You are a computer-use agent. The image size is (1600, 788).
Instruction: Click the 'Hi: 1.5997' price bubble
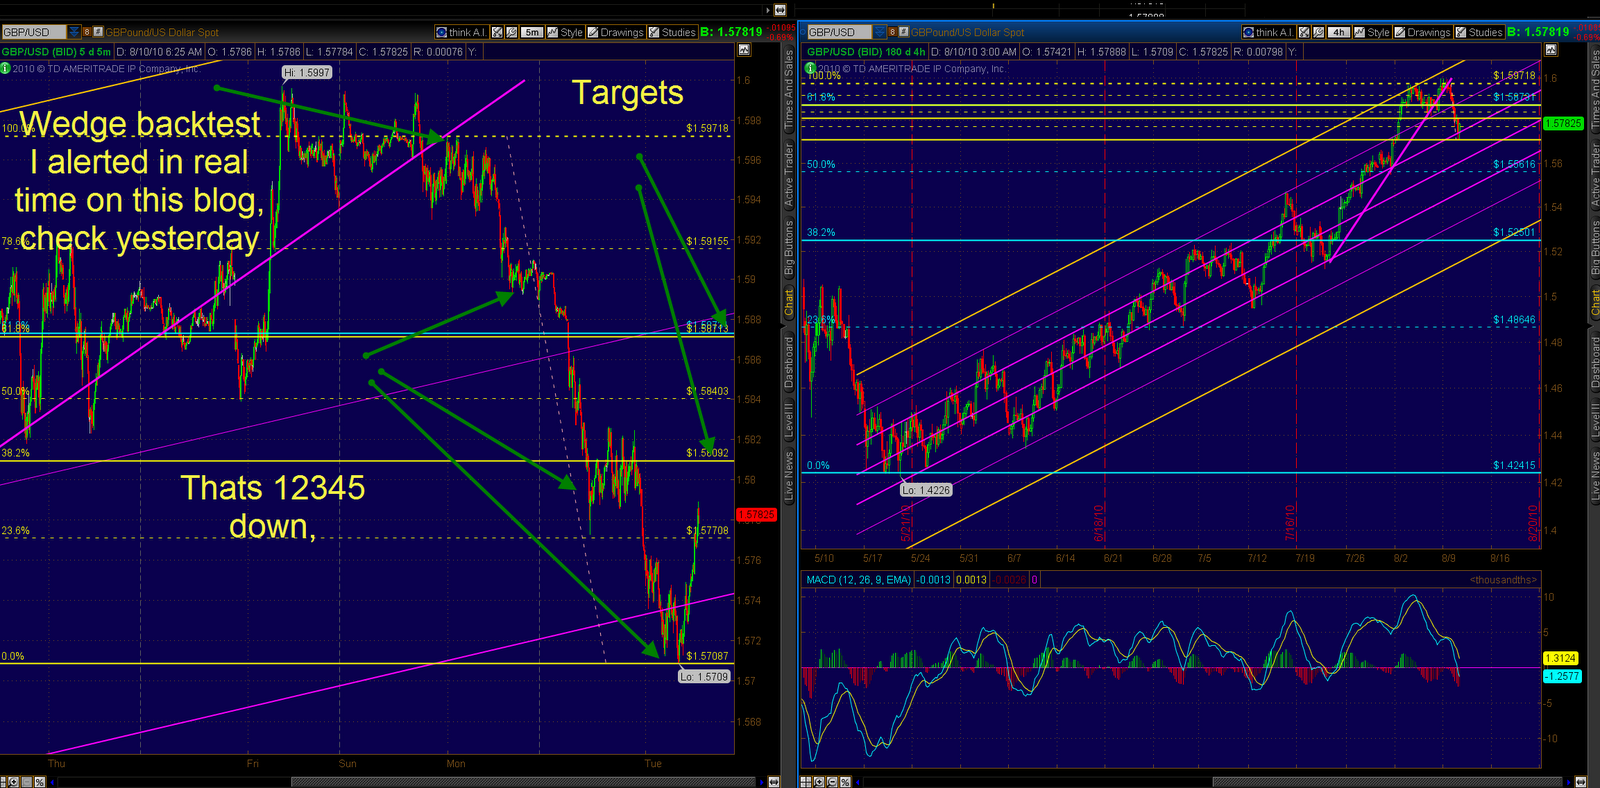coord(306,72)
